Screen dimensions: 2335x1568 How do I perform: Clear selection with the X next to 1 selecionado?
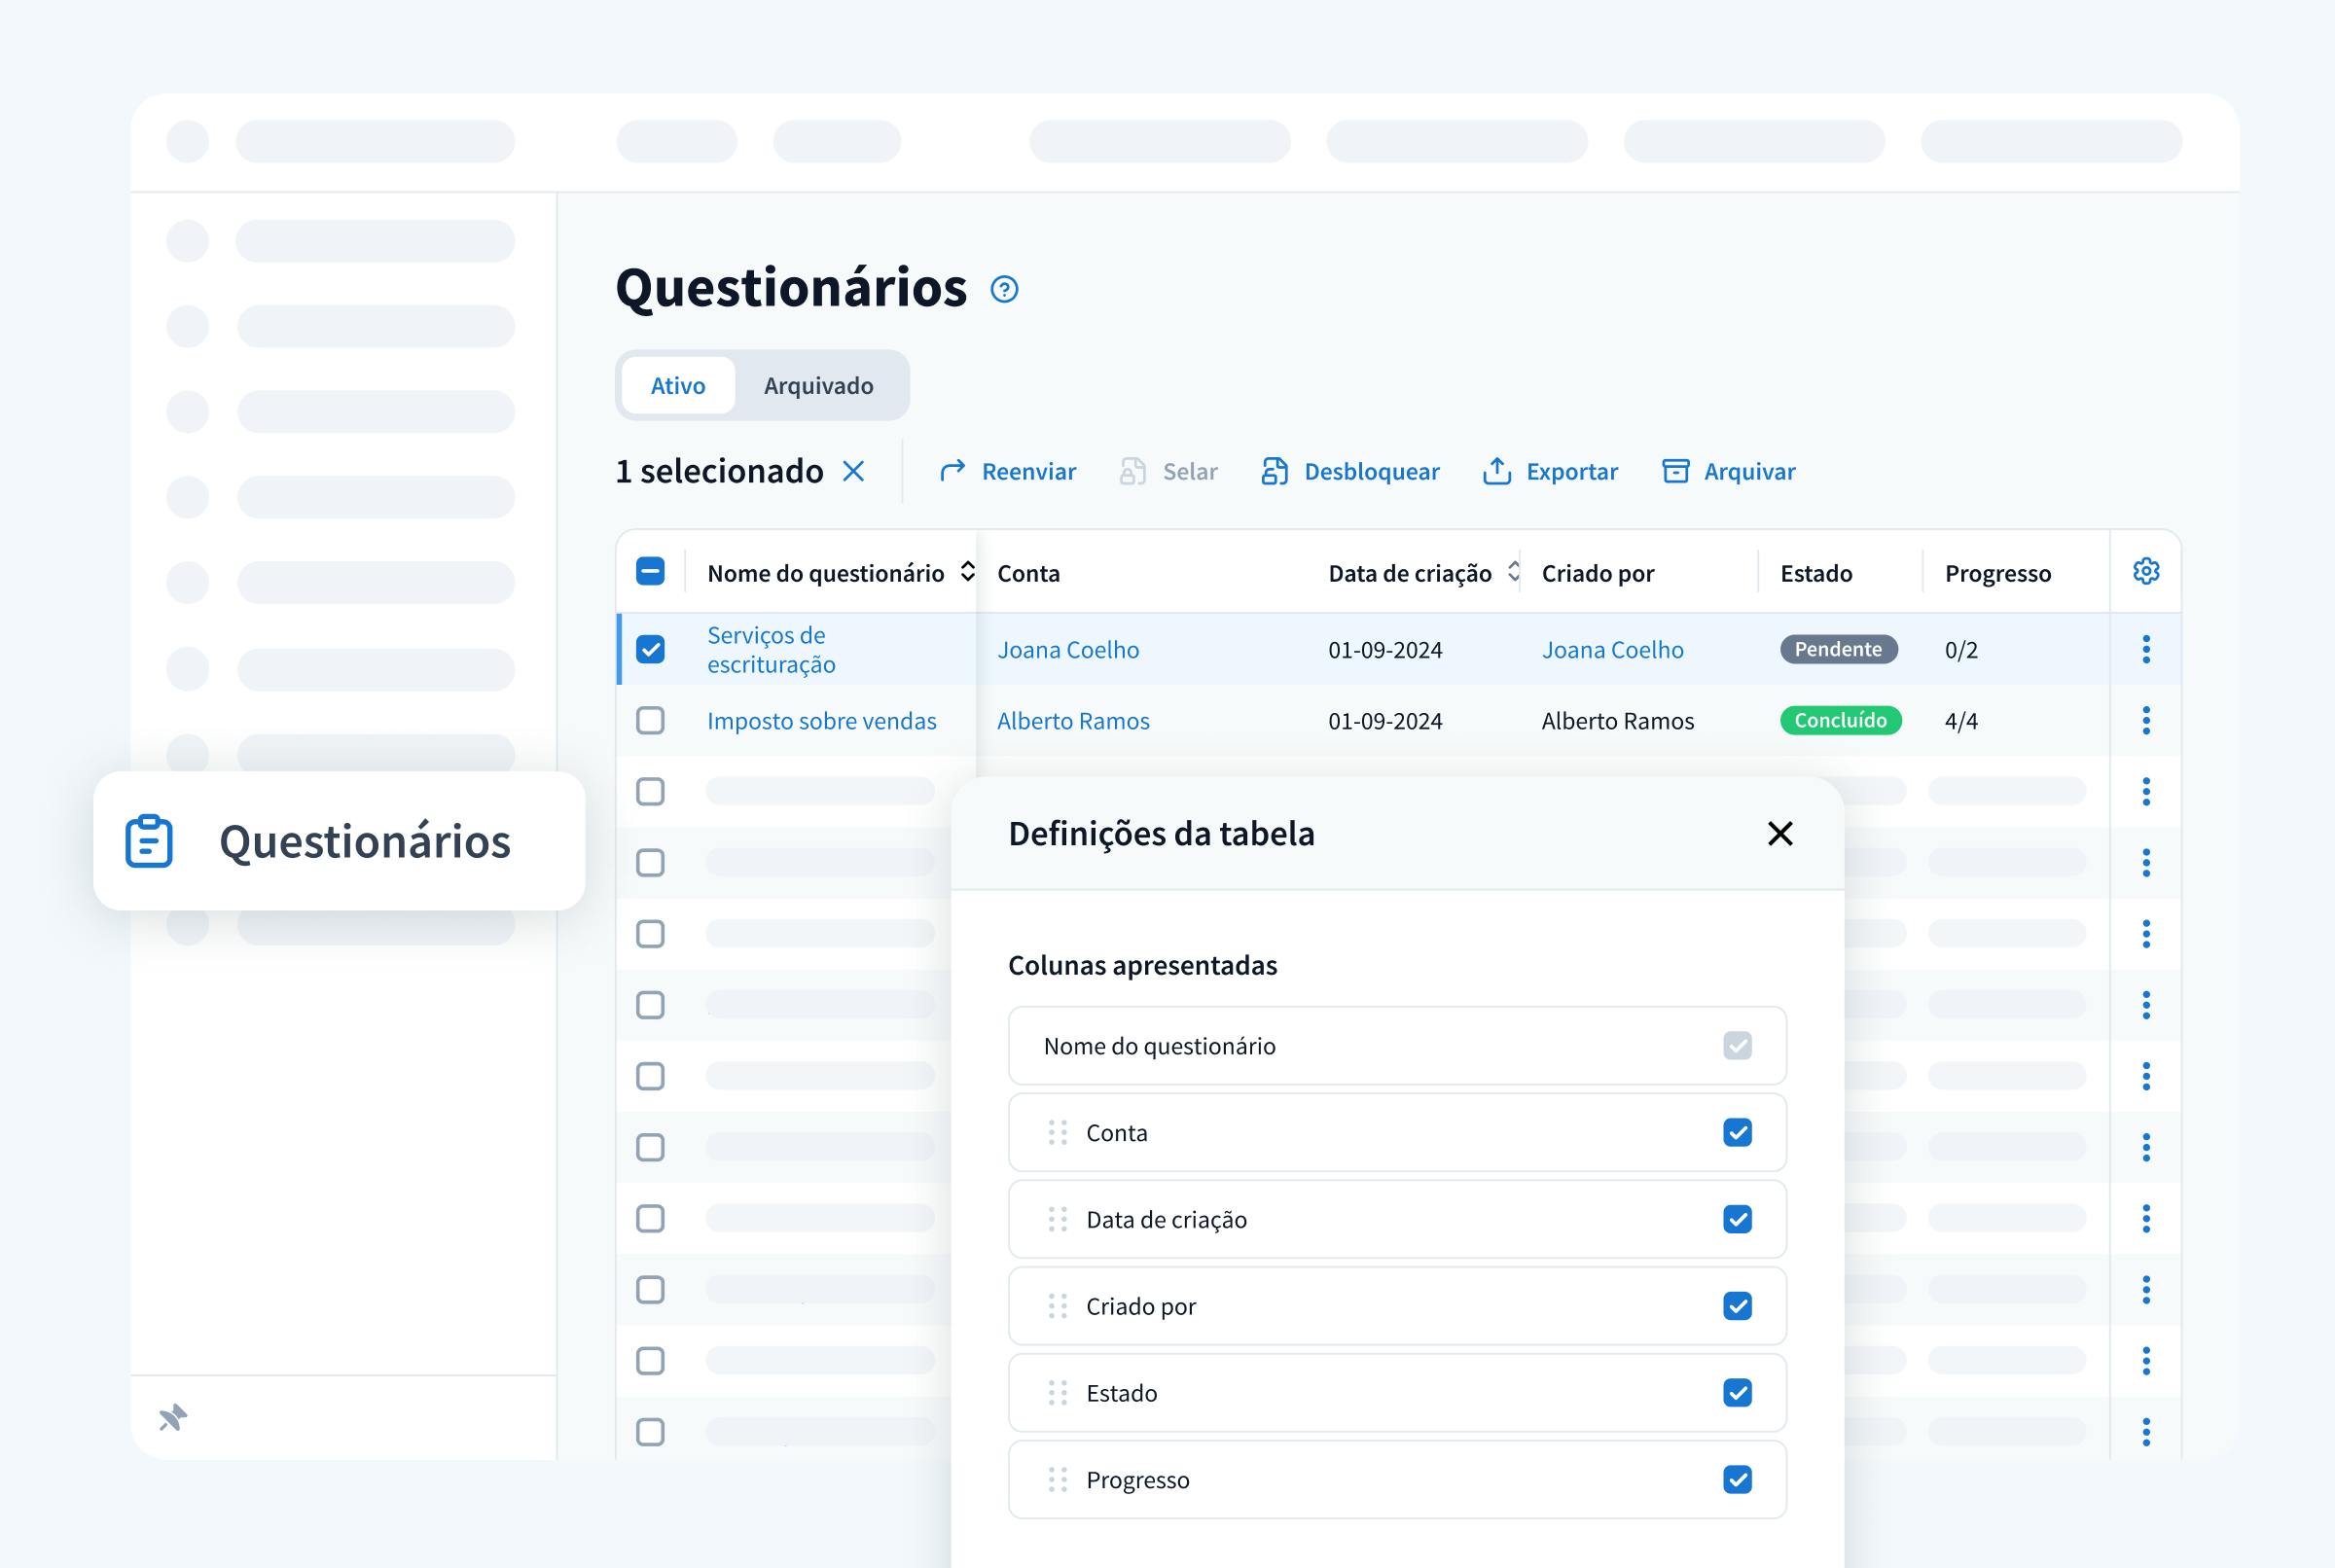click(x=853, y=471)
